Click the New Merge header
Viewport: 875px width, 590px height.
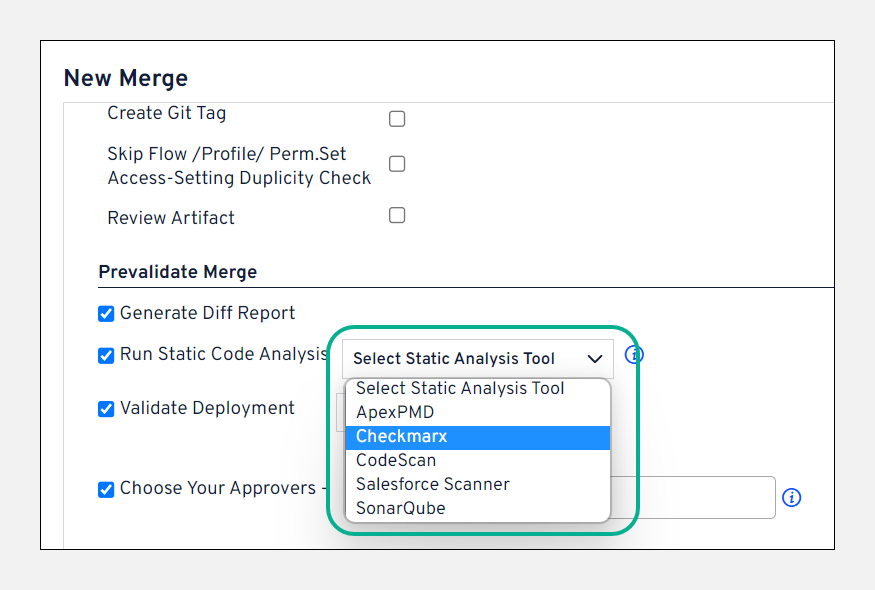125,78
